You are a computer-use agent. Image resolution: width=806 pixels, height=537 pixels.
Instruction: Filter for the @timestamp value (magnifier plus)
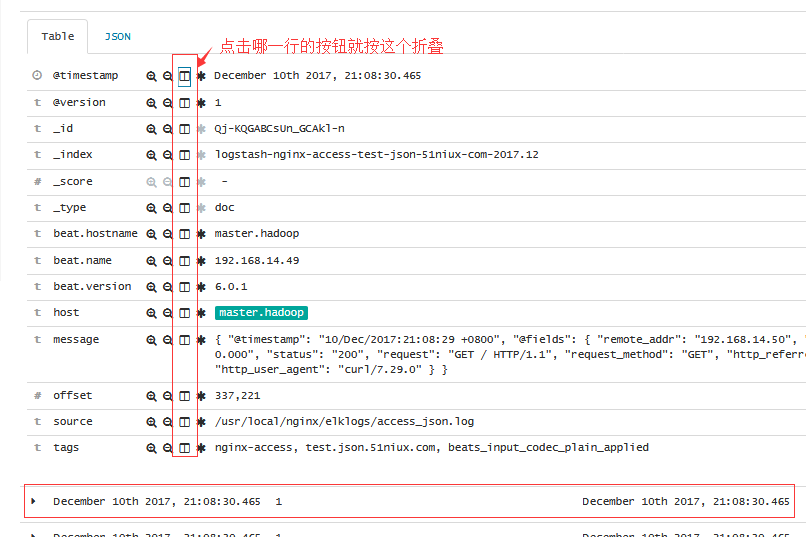tap(151, 76)
